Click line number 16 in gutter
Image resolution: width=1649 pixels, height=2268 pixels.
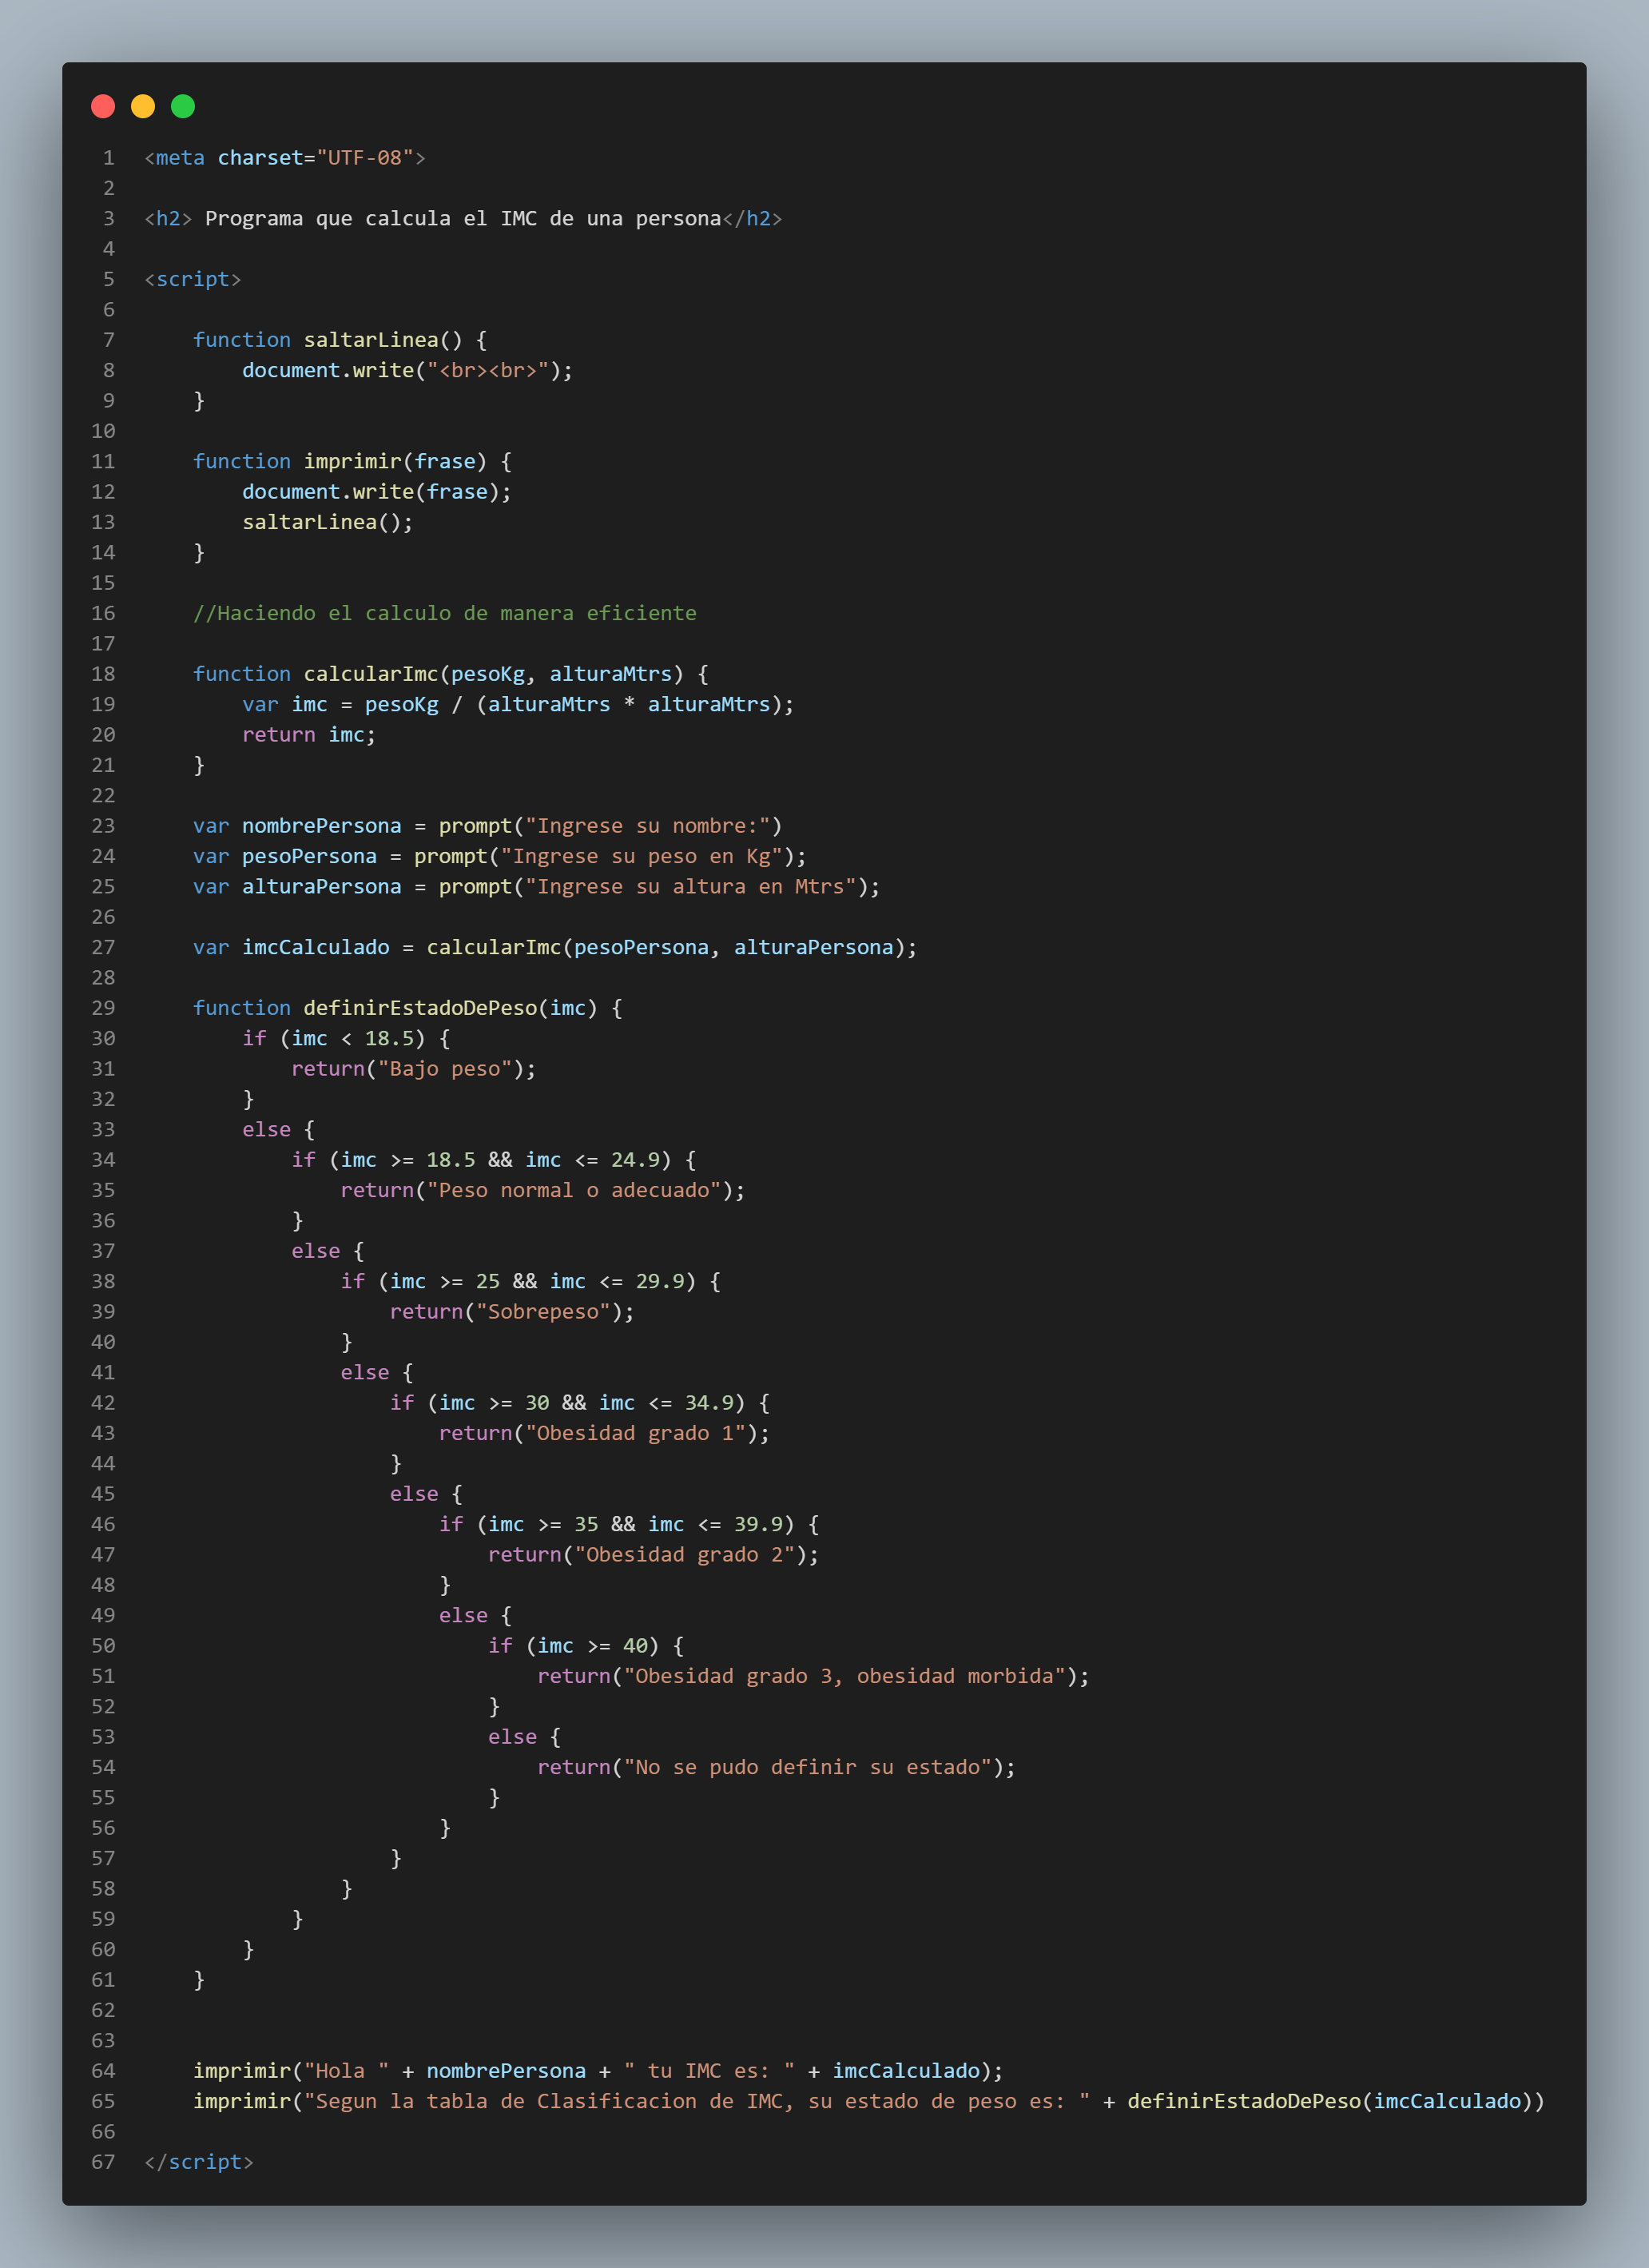(x=103, y=613)
